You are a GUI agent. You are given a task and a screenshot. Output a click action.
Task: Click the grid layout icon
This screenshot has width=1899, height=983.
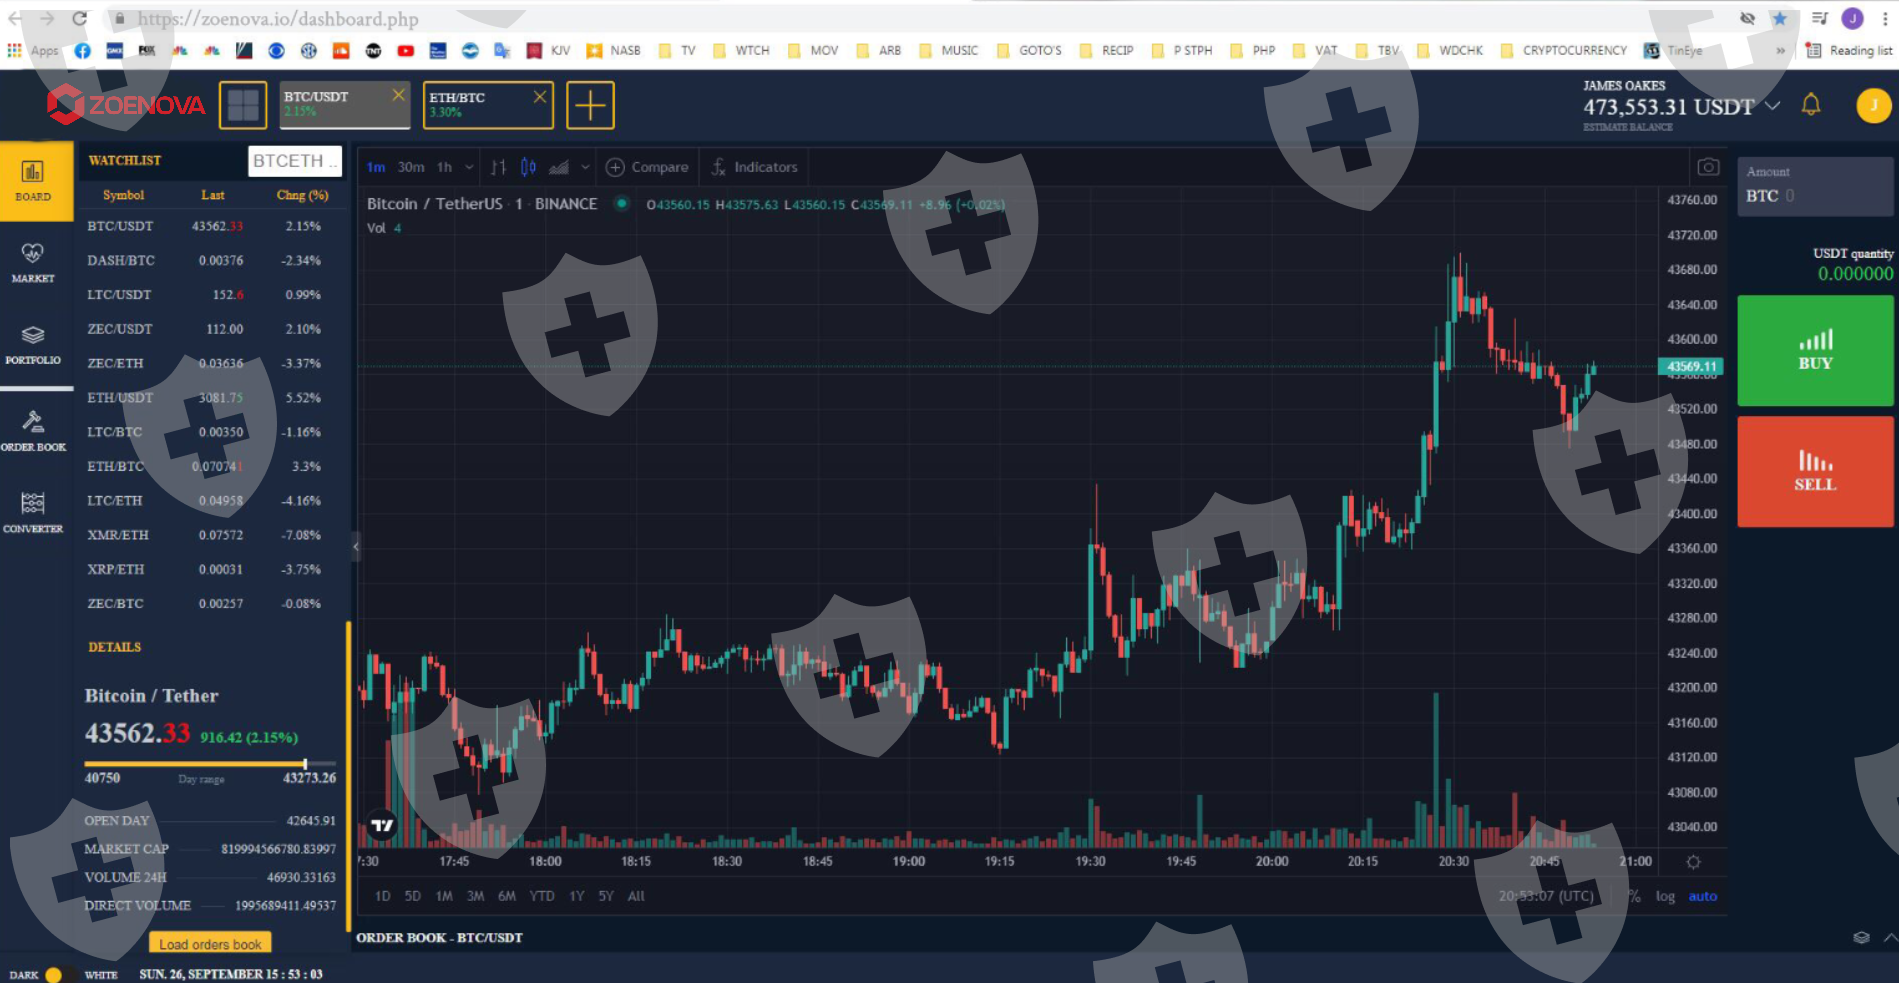pyautogui.click(x=243, y=105)
